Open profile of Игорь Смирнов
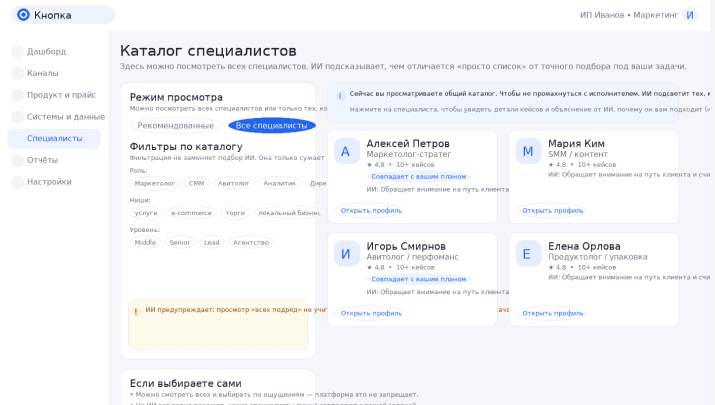 371,313
